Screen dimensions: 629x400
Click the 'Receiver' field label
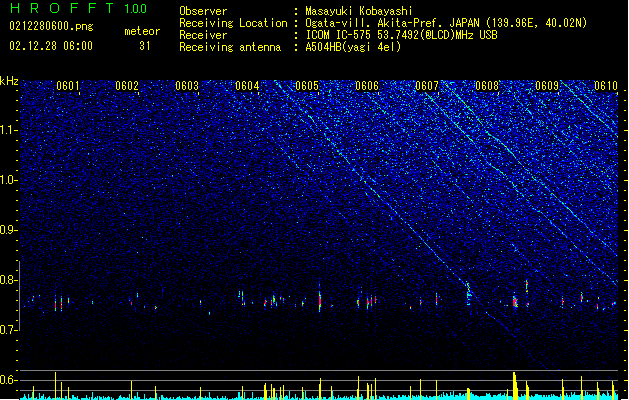203,35
